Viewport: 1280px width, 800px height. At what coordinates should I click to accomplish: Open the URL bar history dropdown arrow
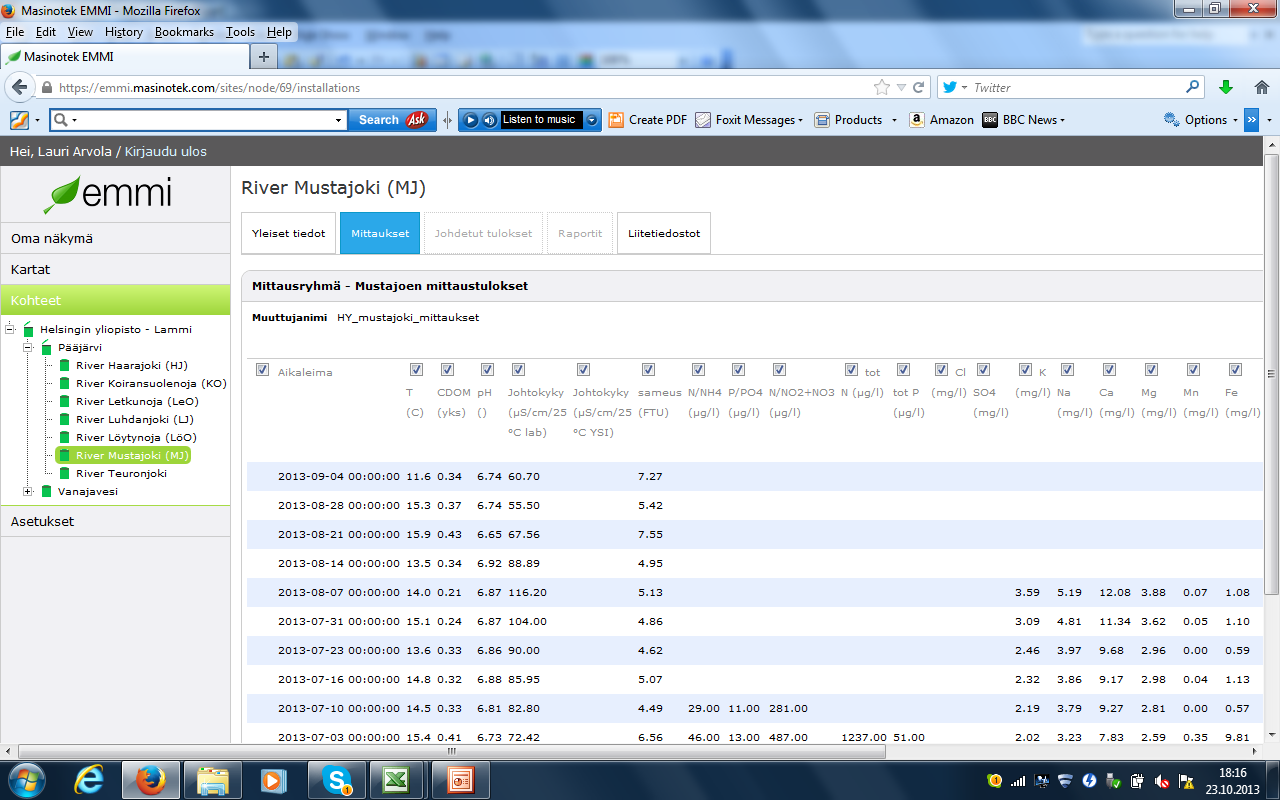click(x=901, y=87)
